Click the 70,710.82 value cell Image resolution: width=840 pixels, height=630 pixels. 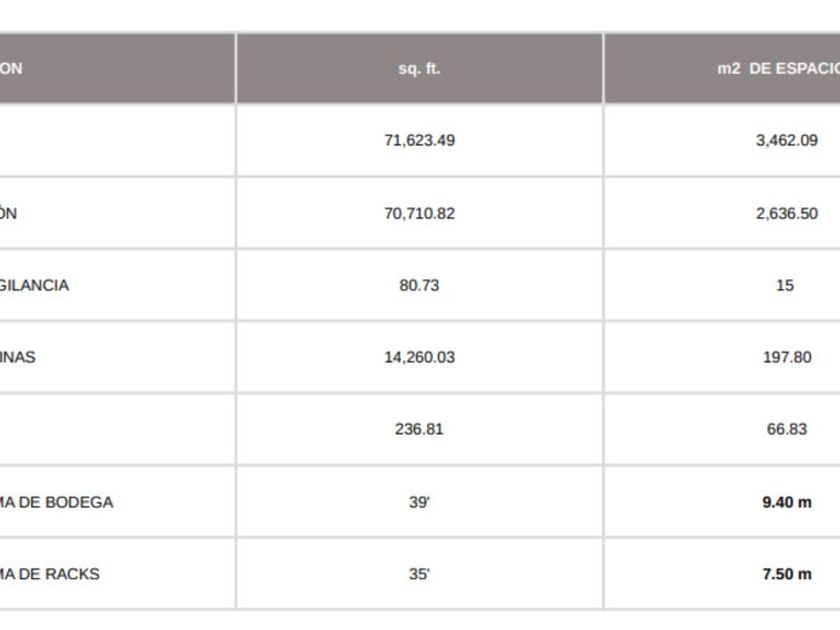coord(419,213)
